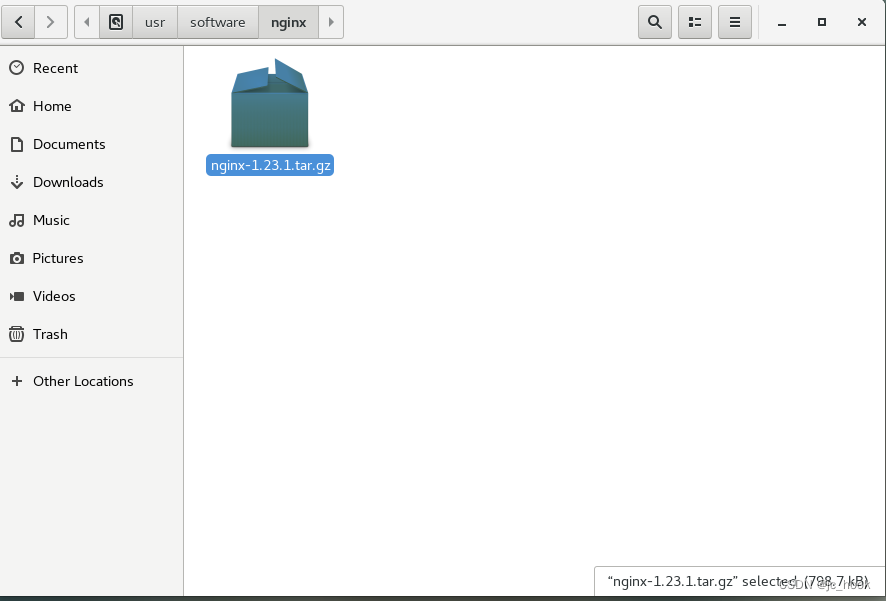Open Music in the sidebar
The width and height of the screenshot is (886, 601).
pos(92,220)
